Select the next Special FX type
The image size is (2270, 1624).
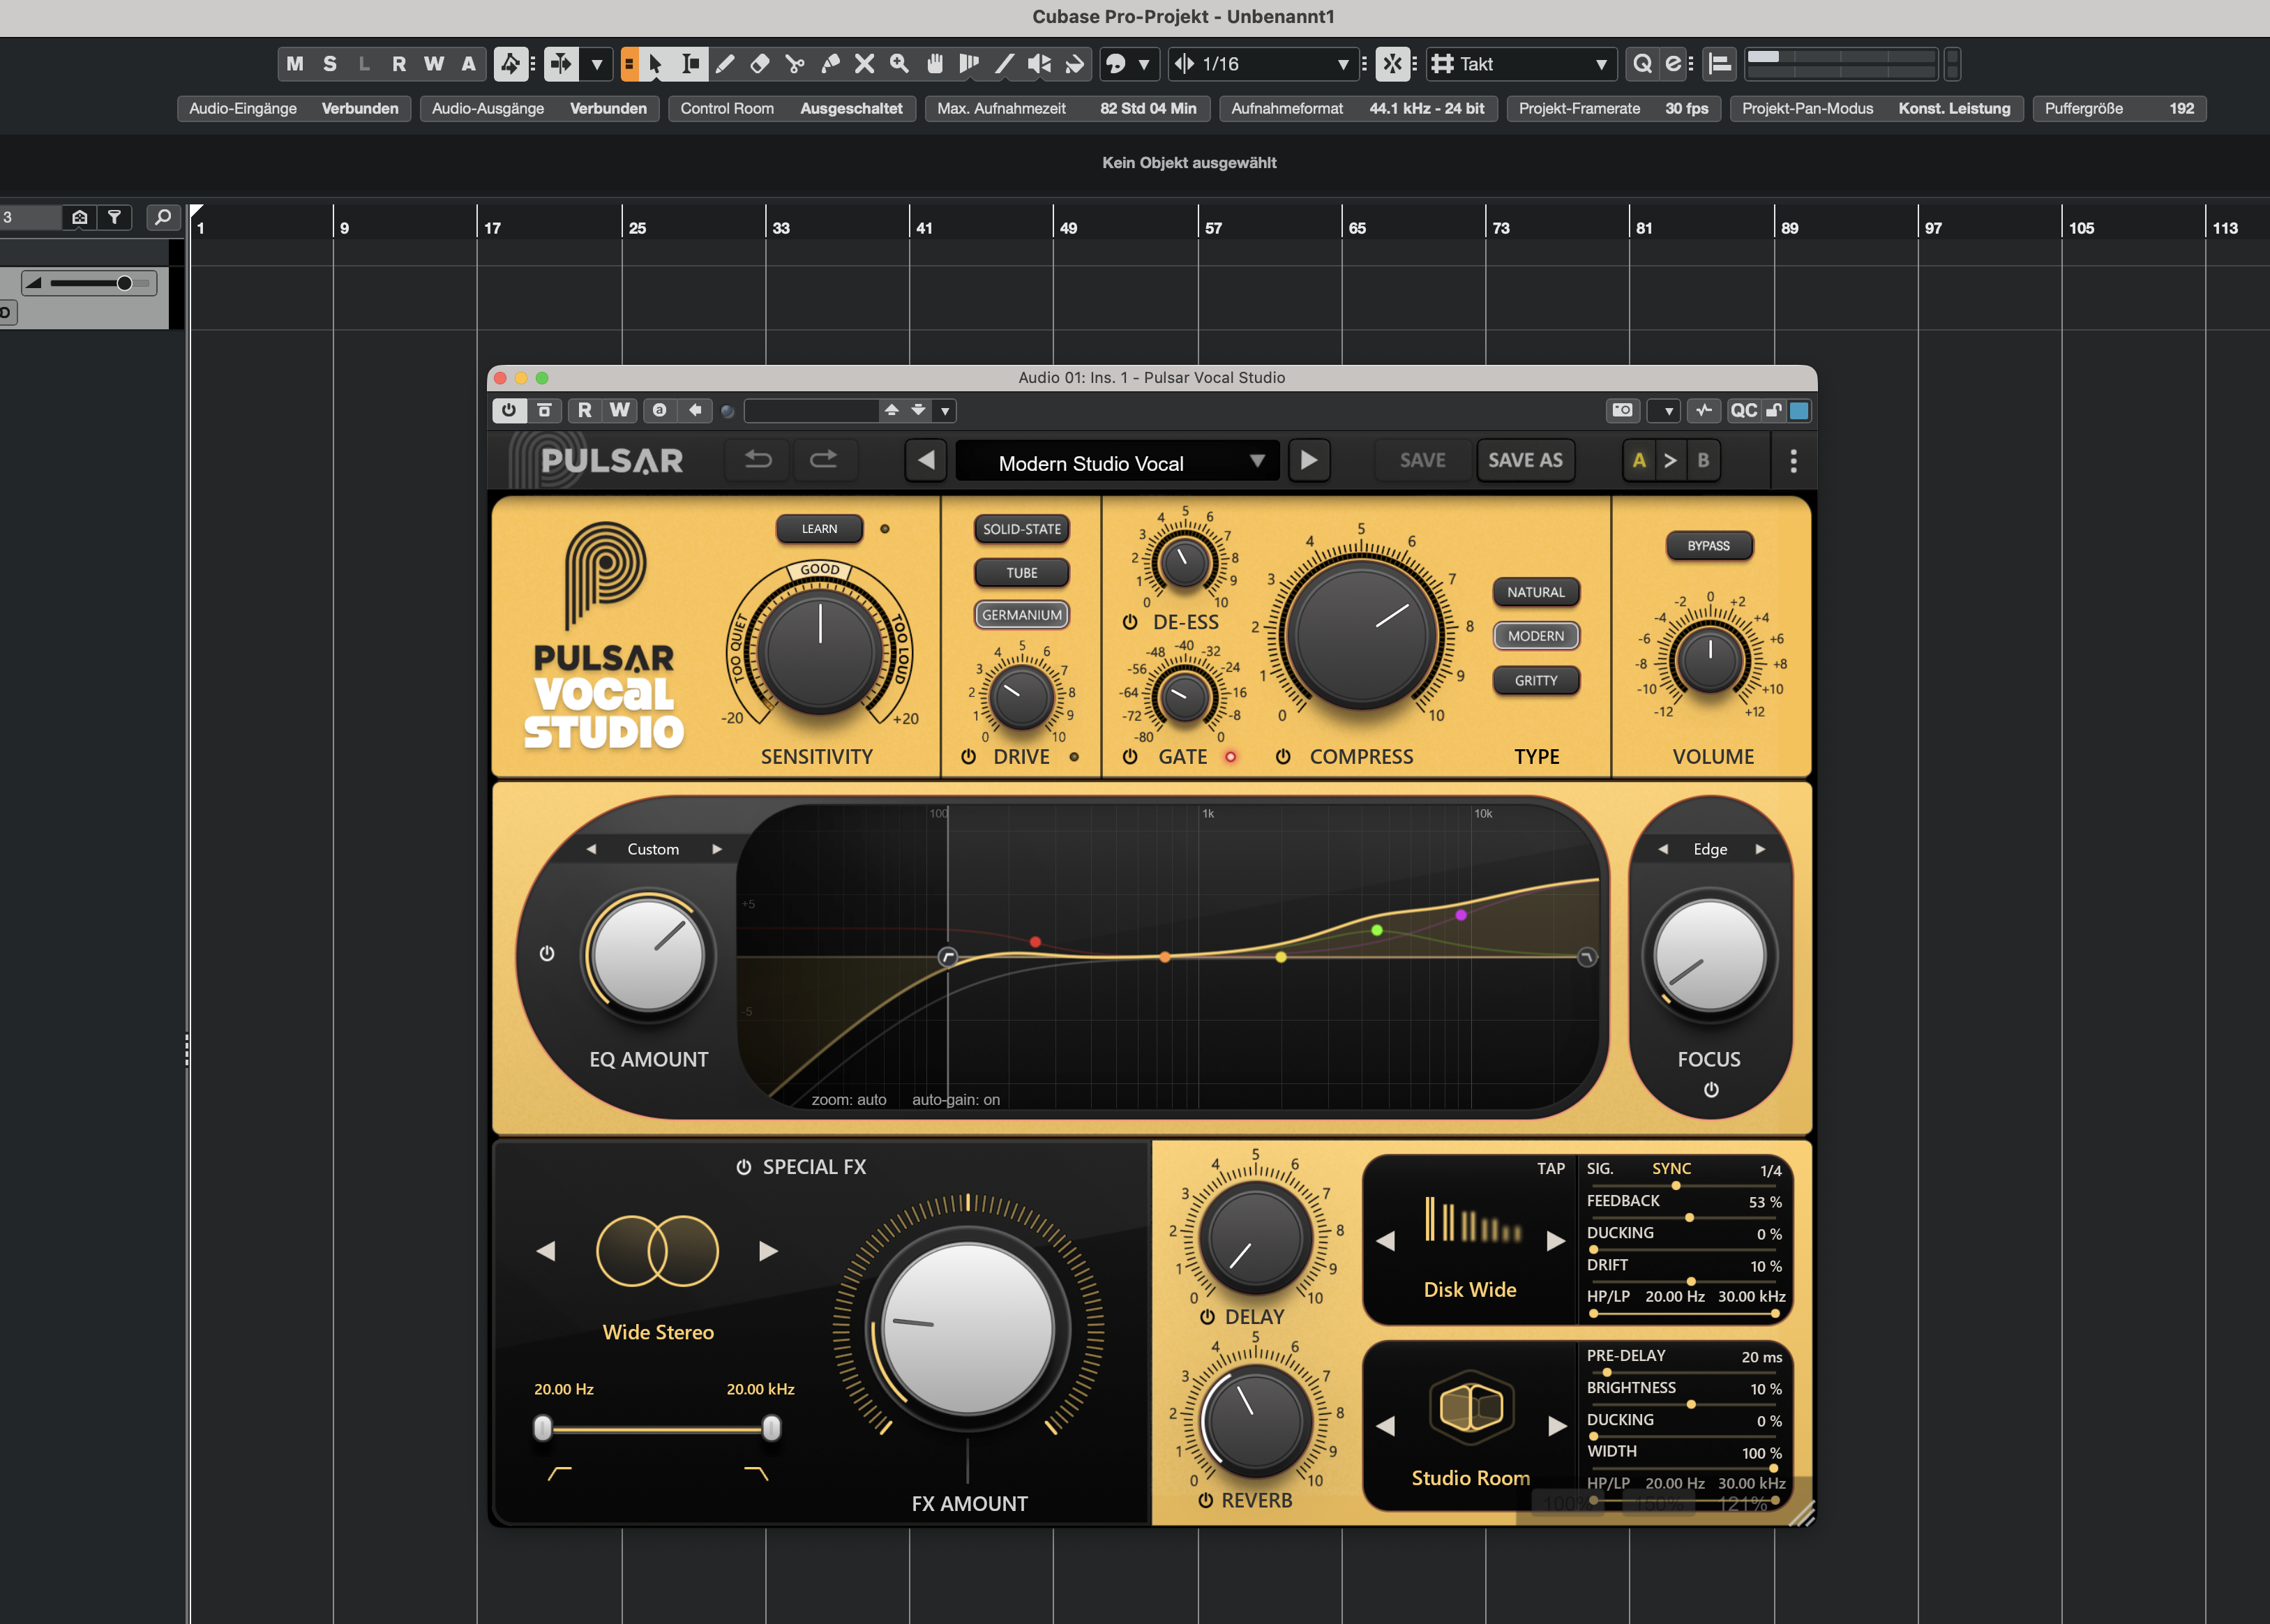coord(768,1251)
